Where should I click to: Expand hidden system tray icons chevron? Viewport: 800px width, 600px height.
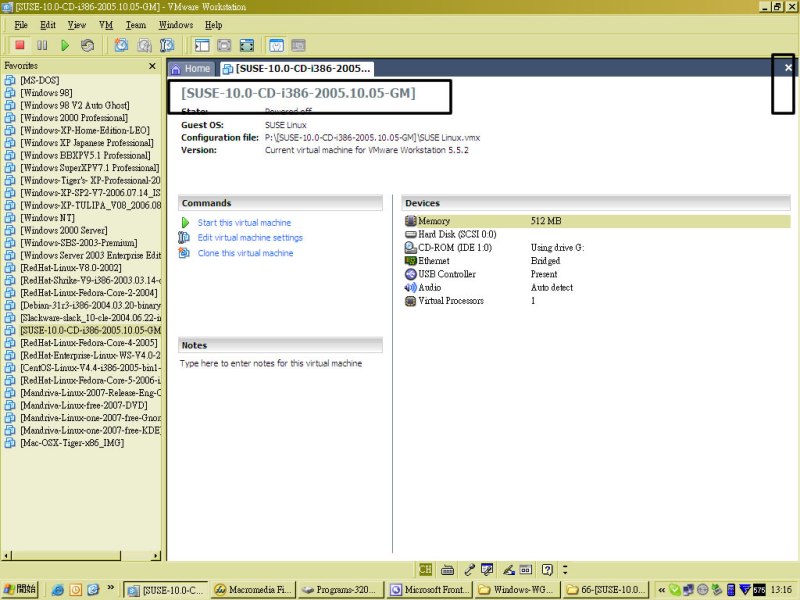click(661, 590)
